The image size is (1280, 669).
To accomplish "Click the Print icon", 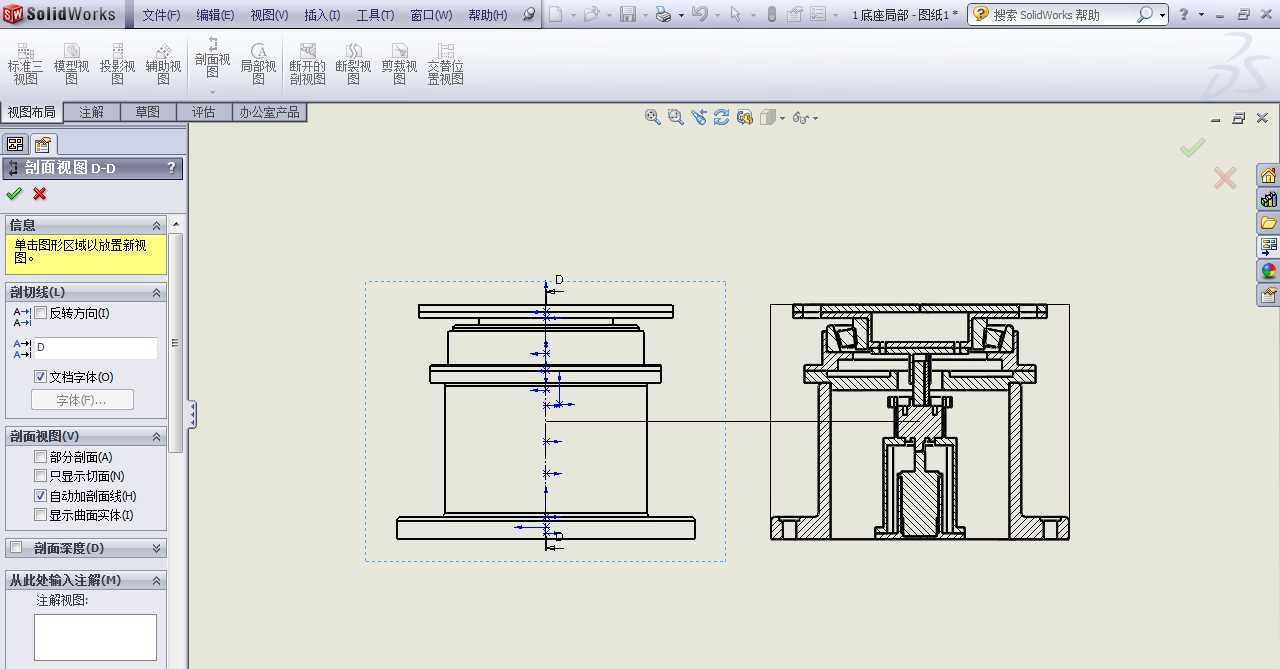I will [663, 15].
